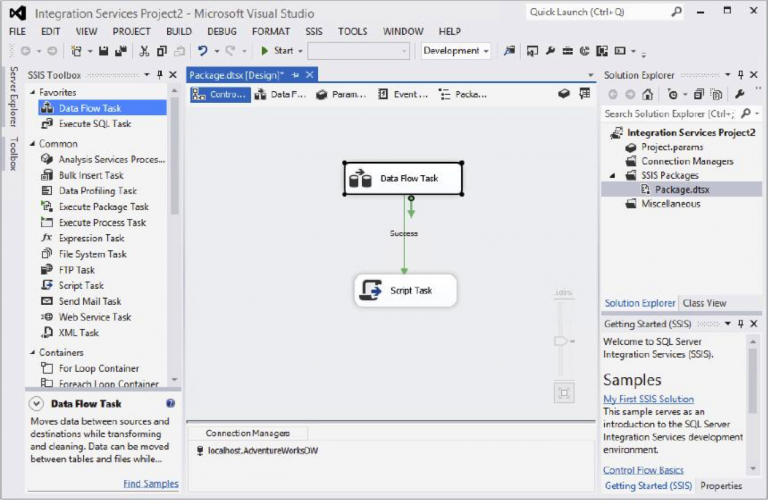This screenshot has width=768, height=500.
Task: Switch to the Class View tab
Action: pos(704,303)
